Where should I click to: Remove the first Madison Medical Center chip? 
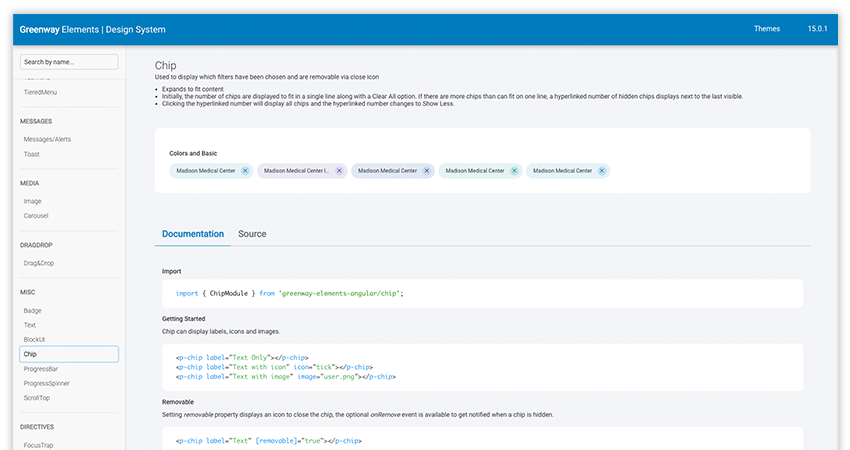point(246,171)
